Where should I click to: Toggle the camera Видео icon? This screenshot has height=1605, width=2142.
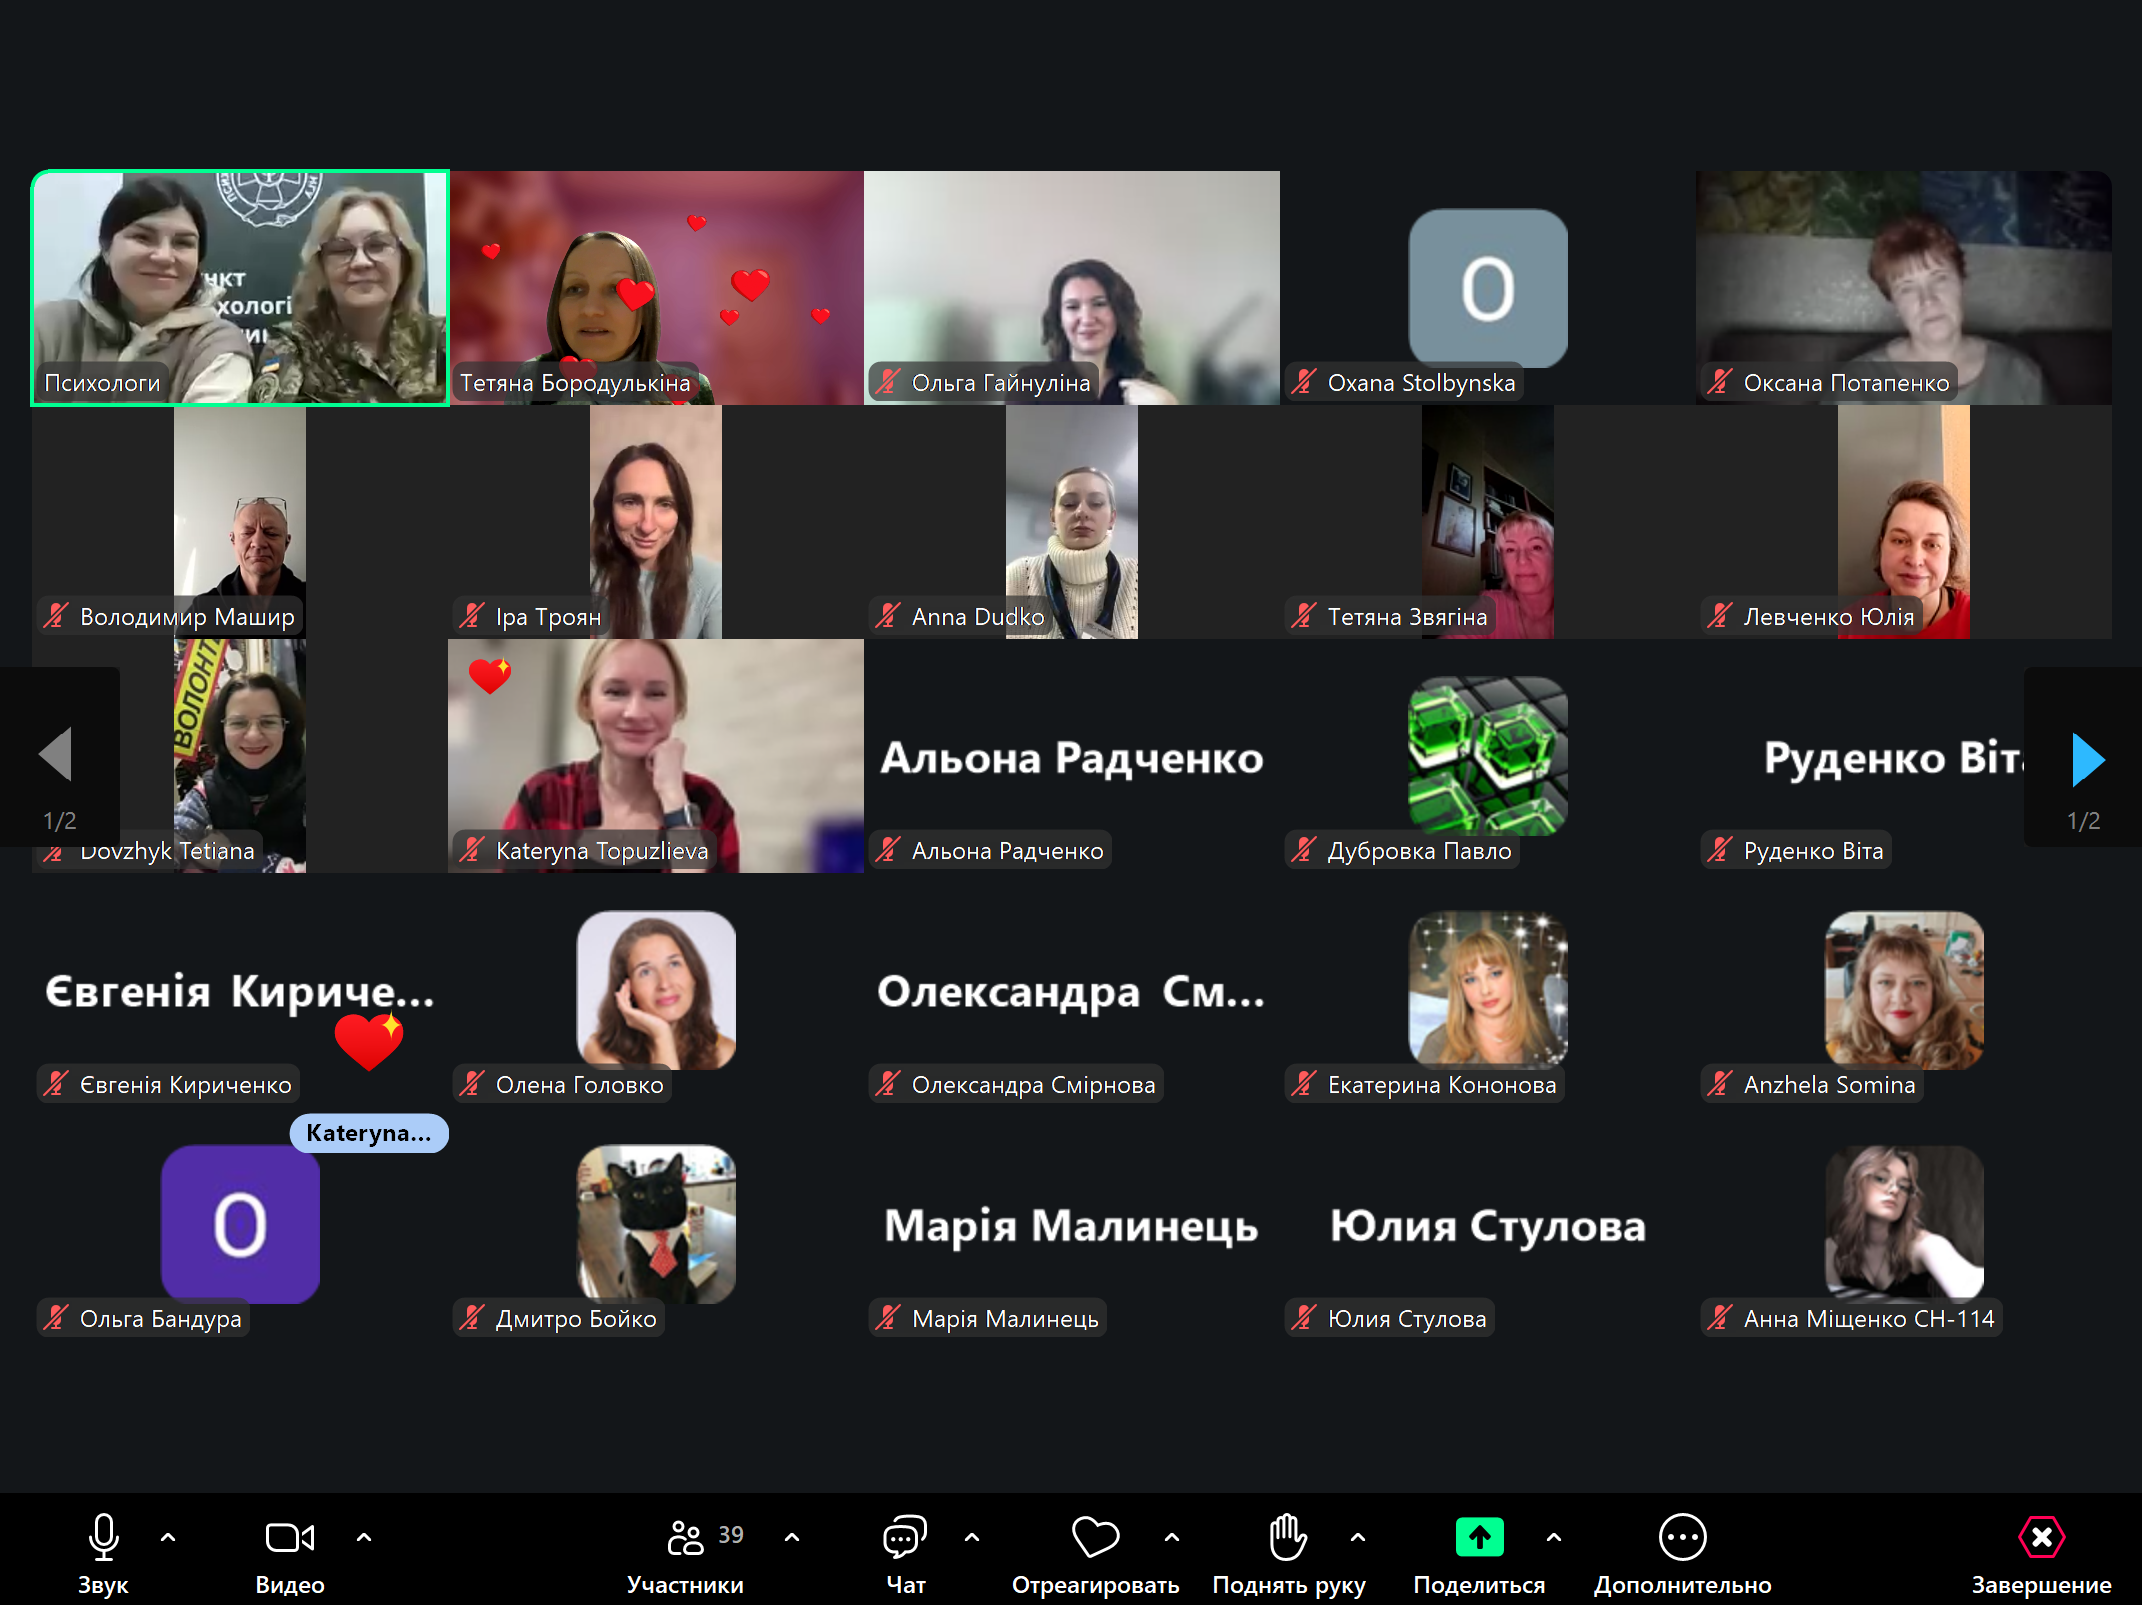click(289, 1537)
